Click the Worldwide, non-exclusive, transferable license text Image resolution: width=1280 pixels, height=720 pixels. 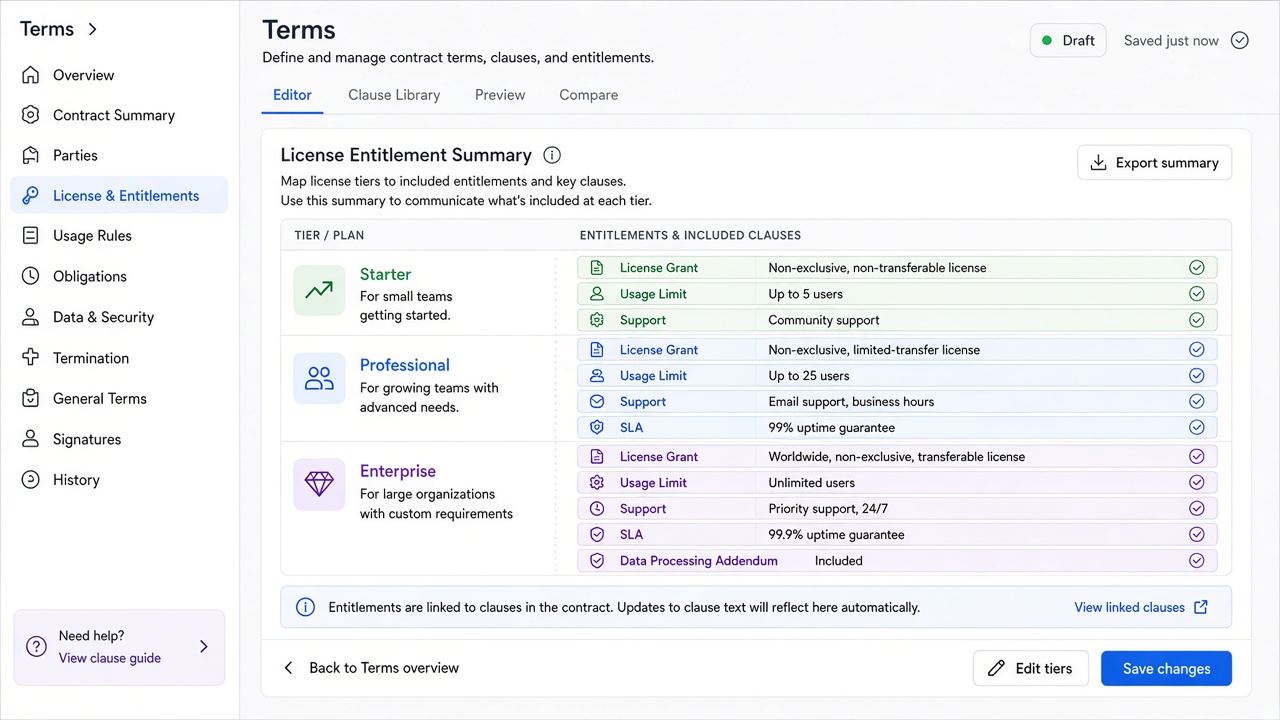[896, 457]
